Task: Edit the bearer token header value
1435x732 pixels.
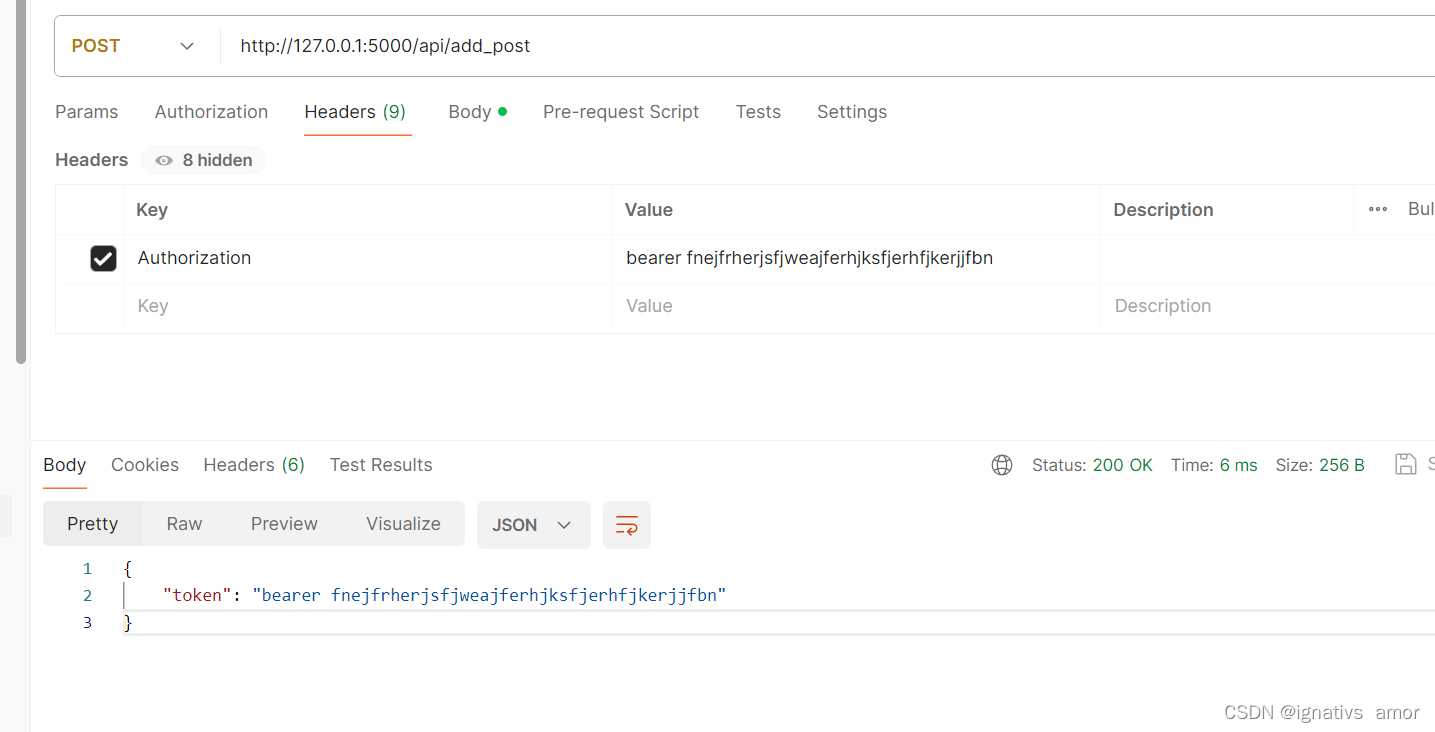Action: point(856,258)
